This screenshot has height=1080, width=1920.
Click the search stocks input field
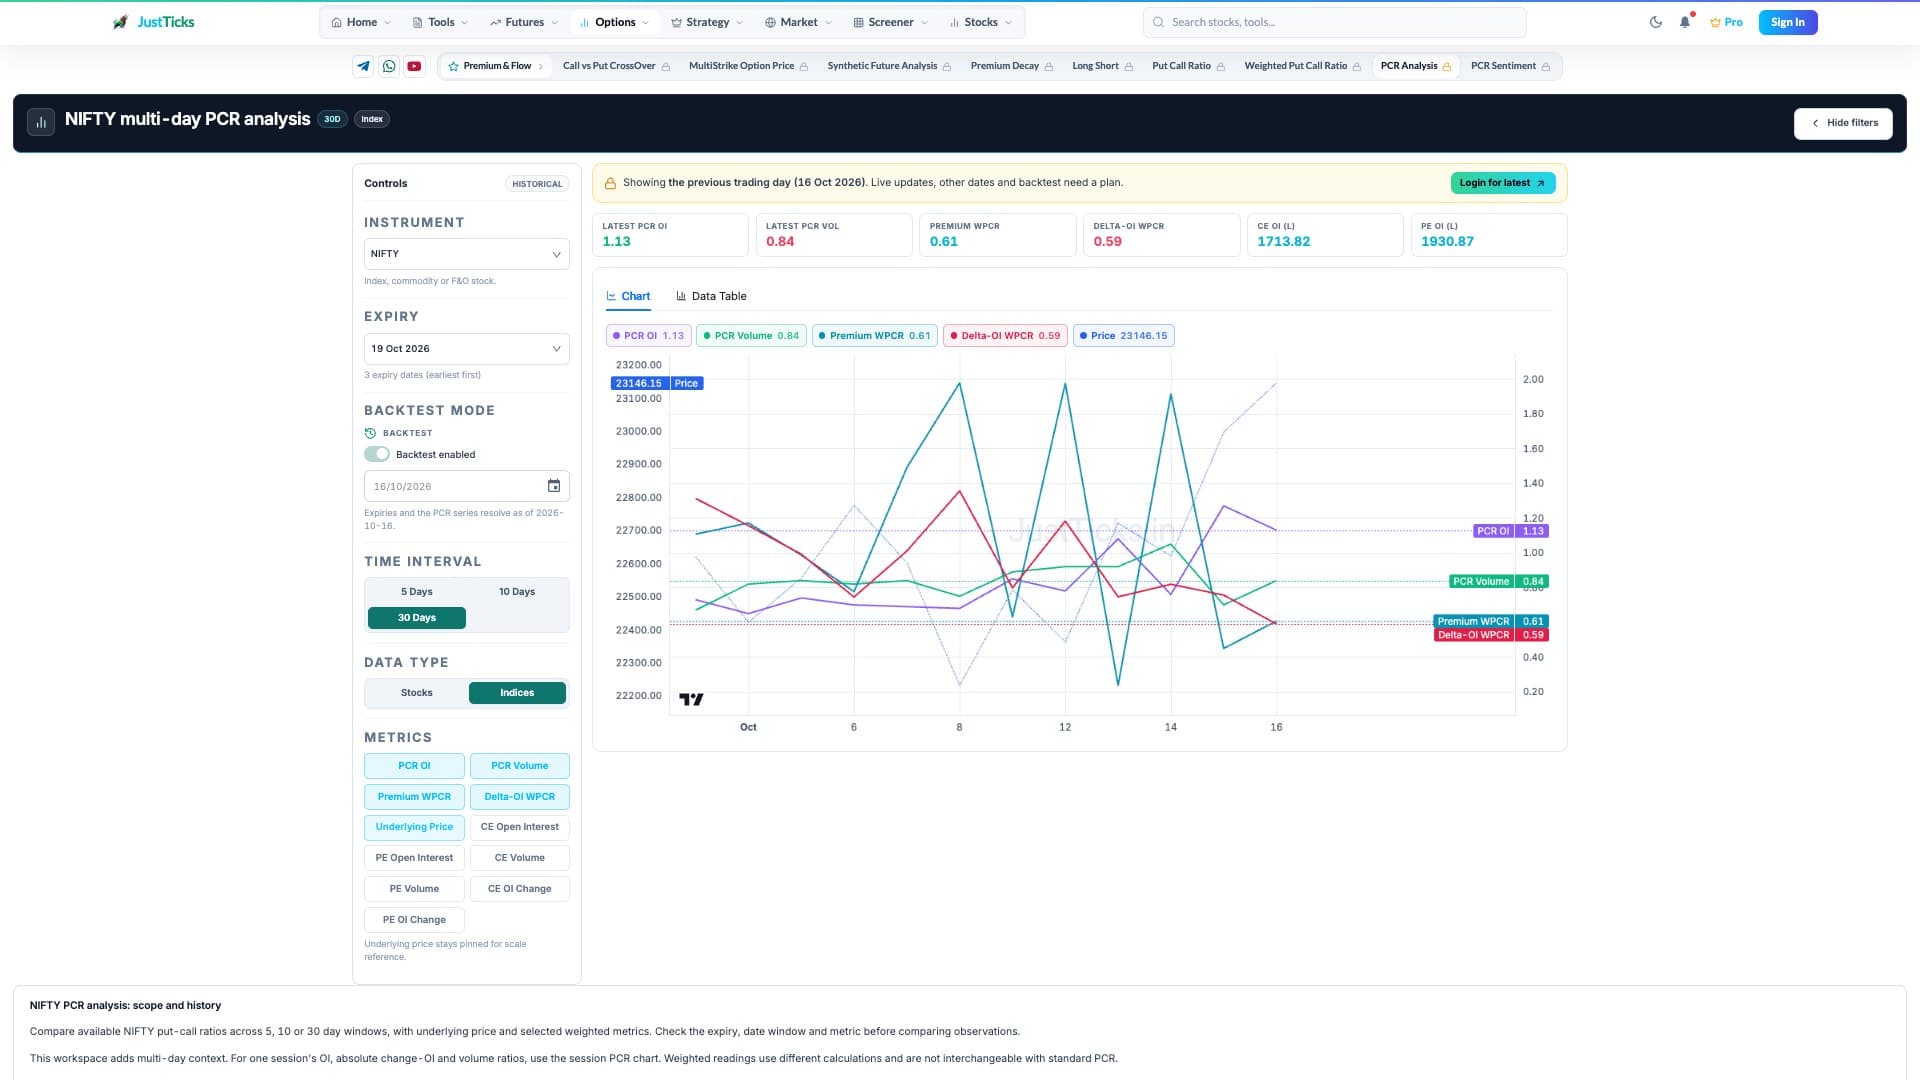pyautogui.click(x=1334, y=22)
